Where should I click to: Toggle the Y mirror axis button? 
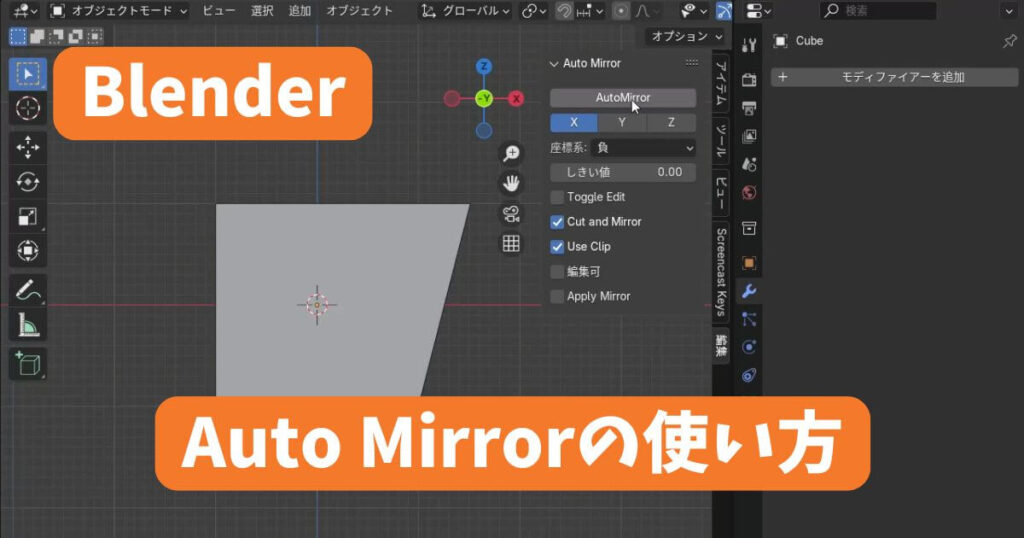tap(622, 123)
